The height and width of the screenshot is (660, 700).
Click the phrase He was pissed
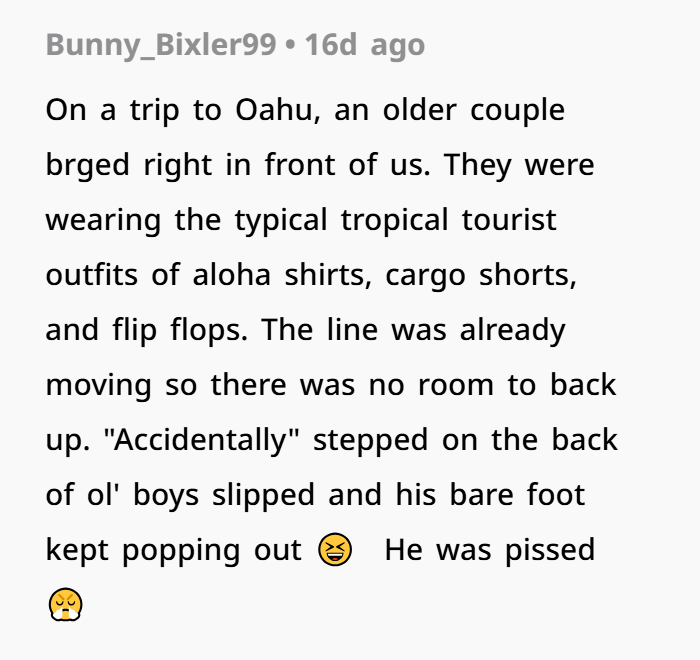pos(490,550)
